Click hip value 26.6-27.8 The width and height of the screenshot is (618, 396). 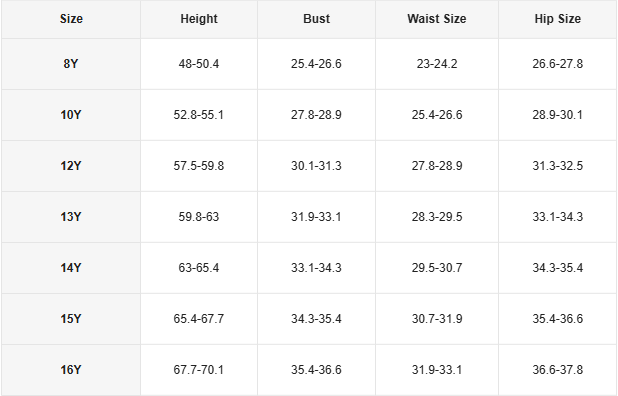(x=557, y=64)
